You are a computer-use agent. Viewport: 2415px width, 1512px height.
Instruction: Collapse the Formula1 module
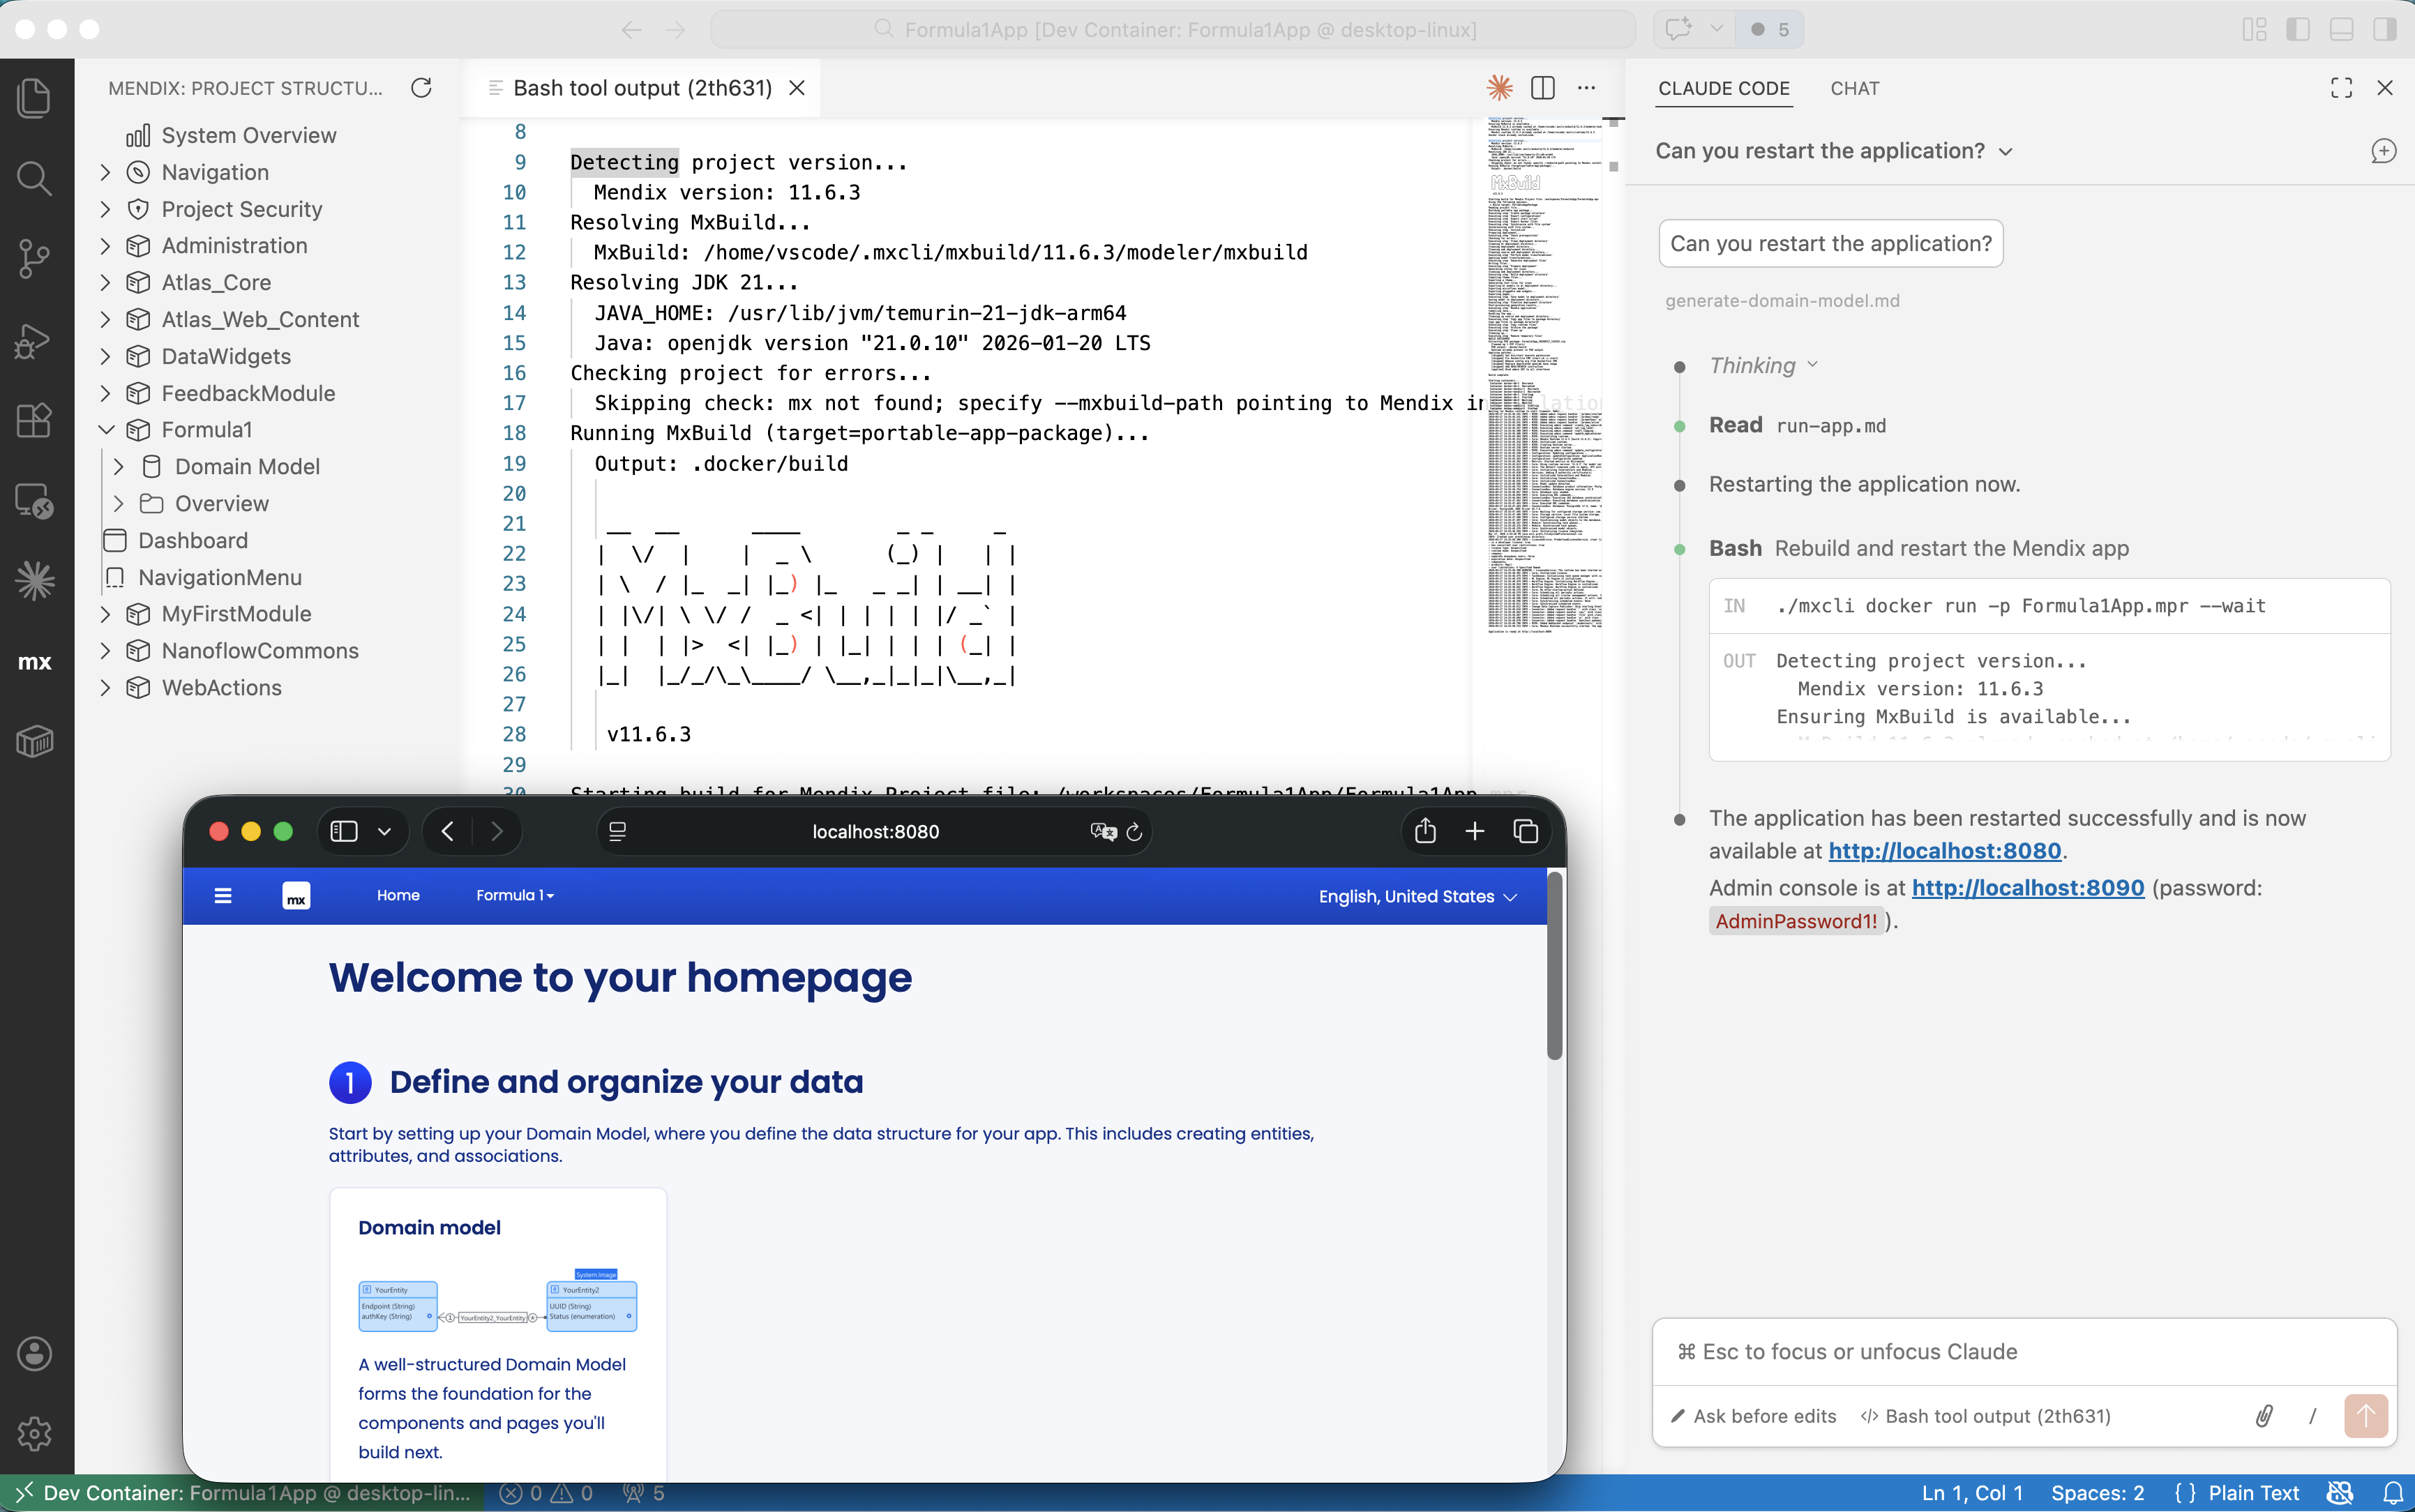pyautogui.click(x=105, y=430)
